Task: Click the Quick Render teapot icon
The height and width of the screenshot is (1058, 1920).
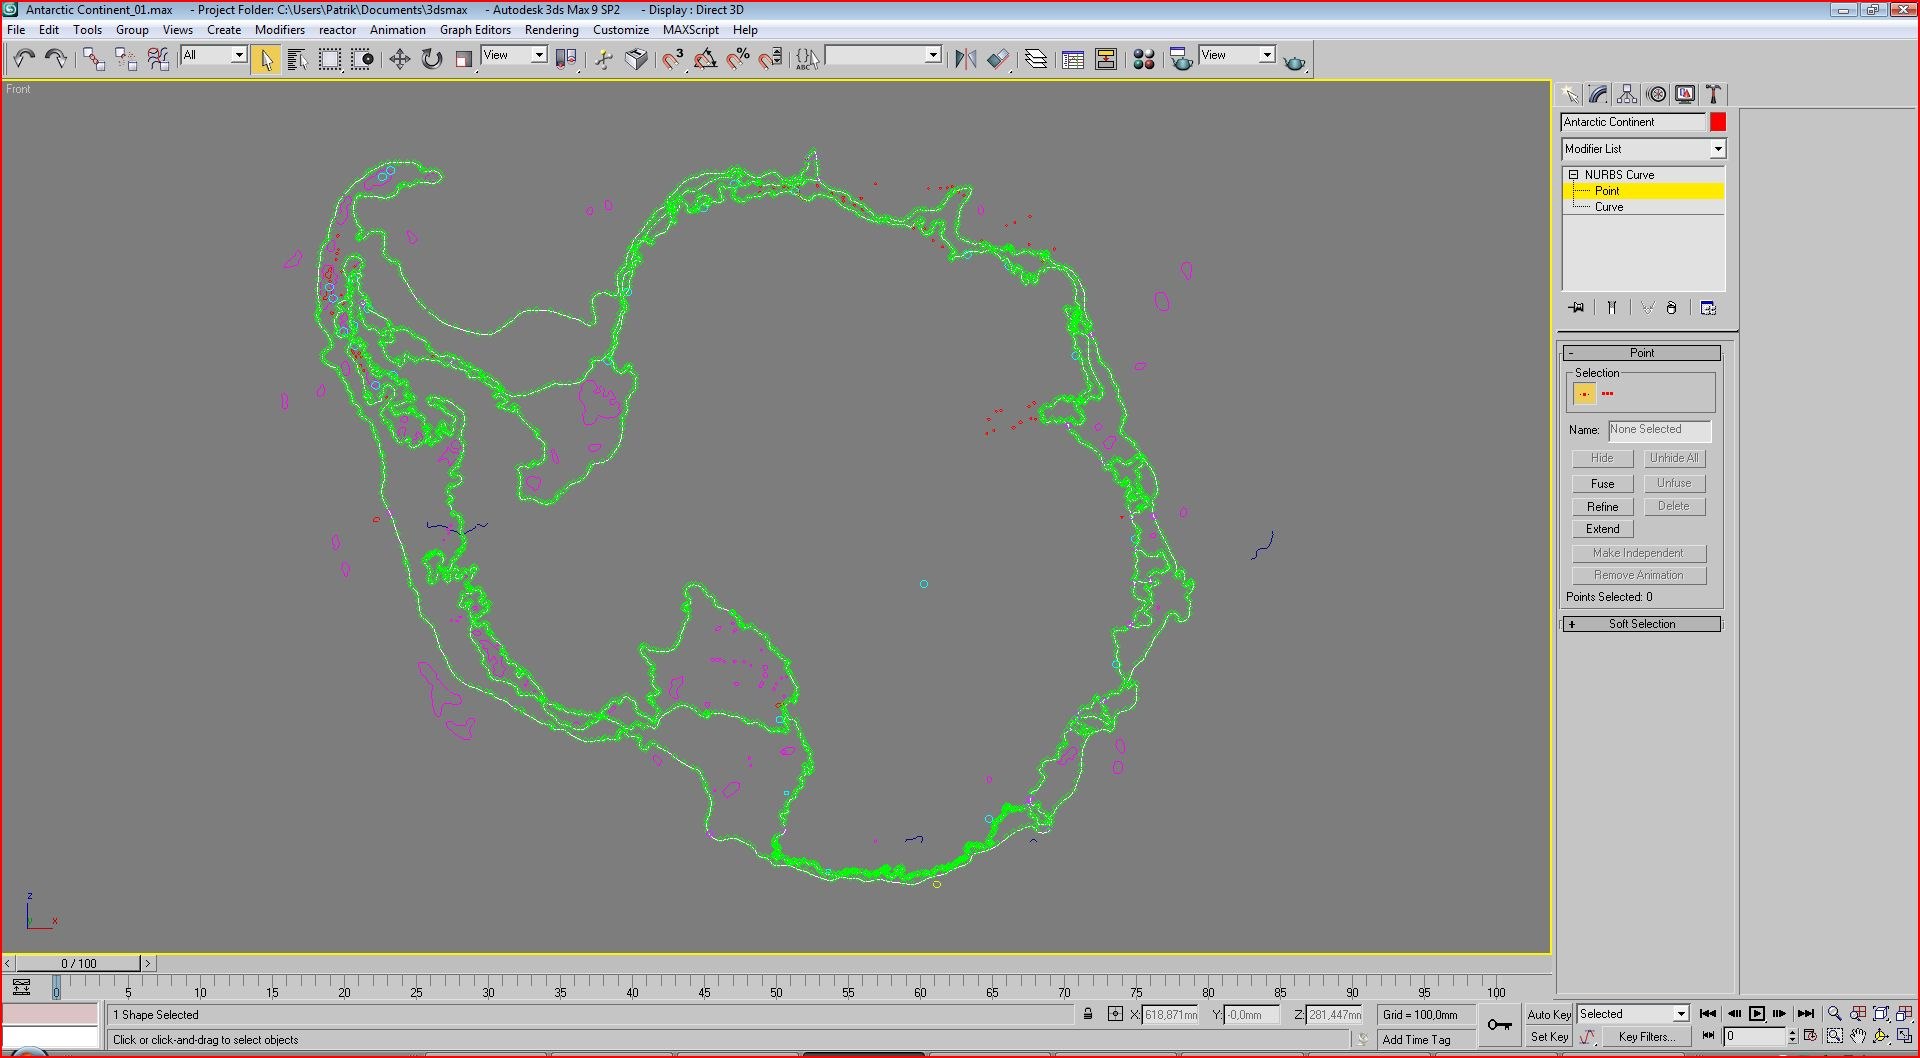Action: (x=1294, y=60)
